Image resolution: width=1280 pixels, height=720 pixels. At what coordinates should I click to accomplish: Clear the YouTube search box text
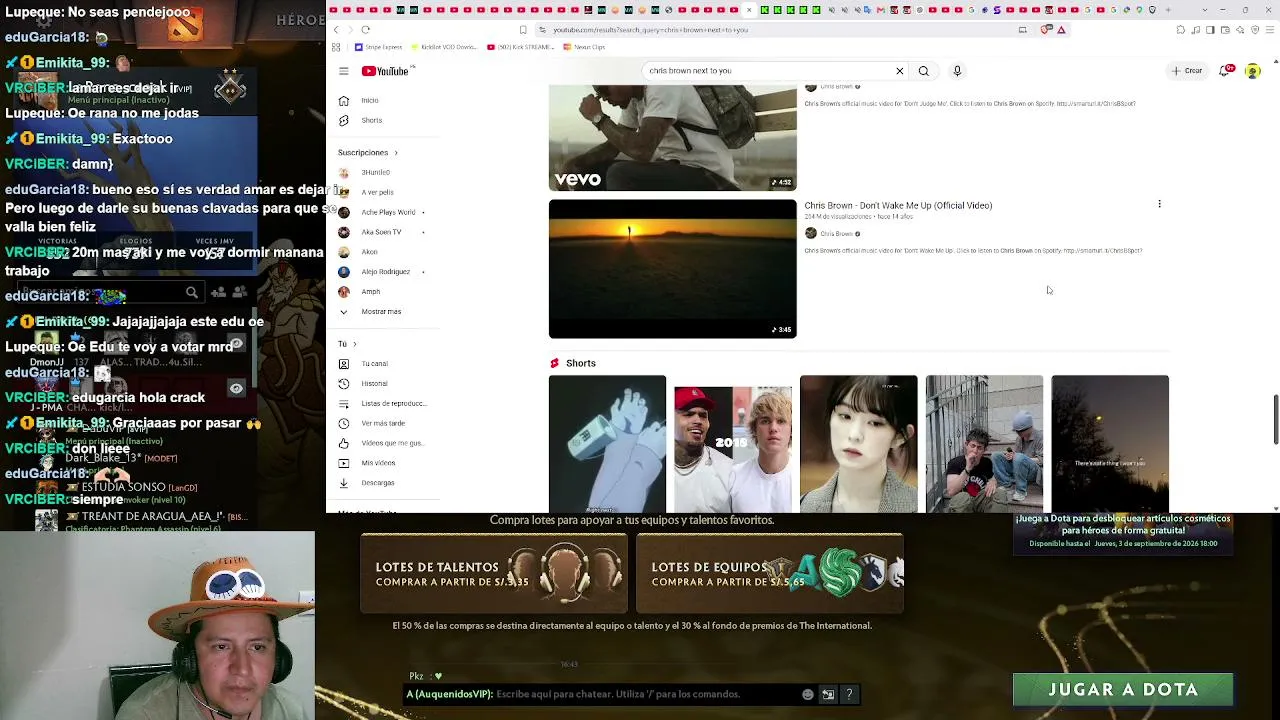[899, 71]
